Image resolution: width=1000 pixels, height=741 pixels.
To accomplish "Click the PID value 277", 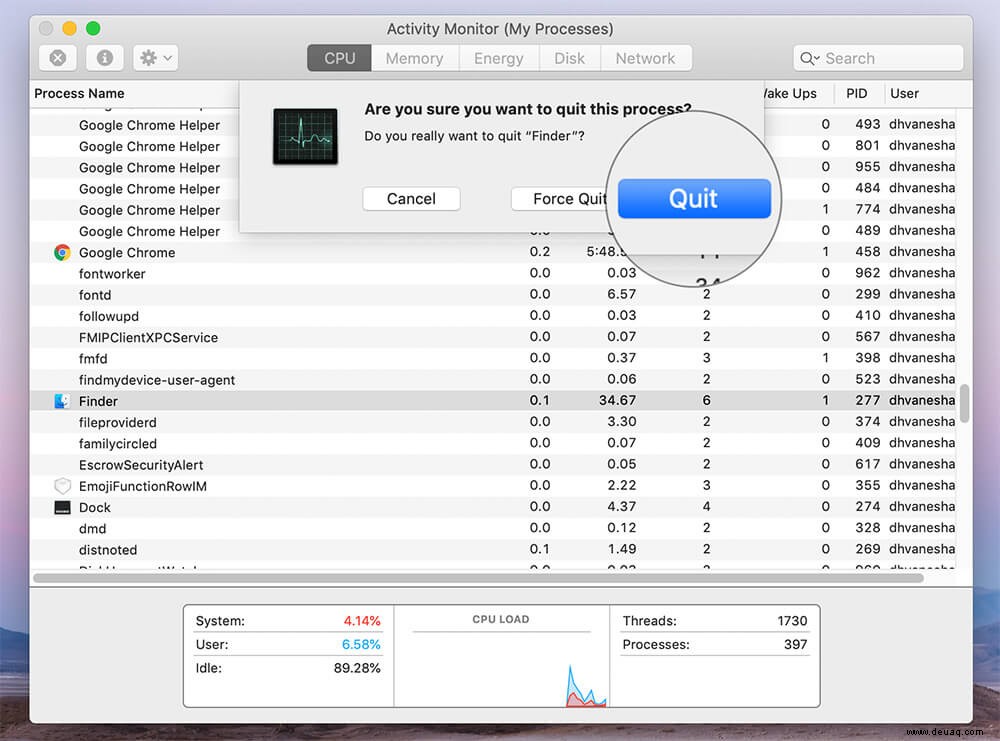I will click(867, 400).
